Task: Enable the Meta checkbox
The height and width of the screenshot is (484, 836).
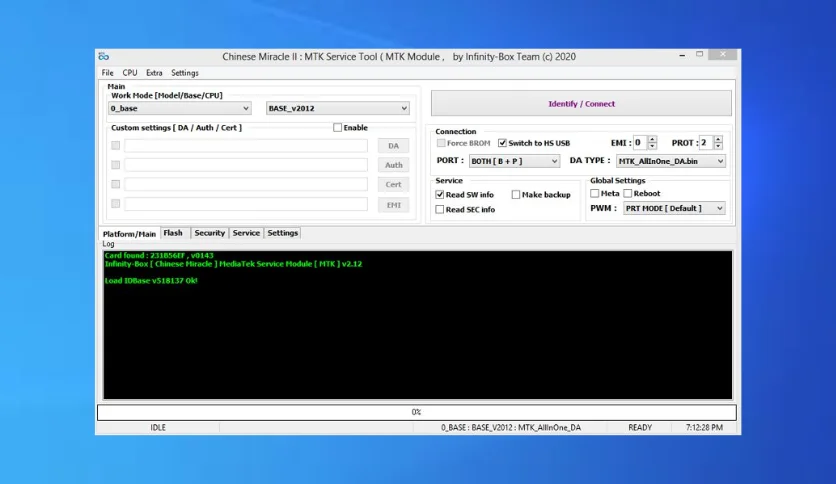Action: tap(594, 193)
